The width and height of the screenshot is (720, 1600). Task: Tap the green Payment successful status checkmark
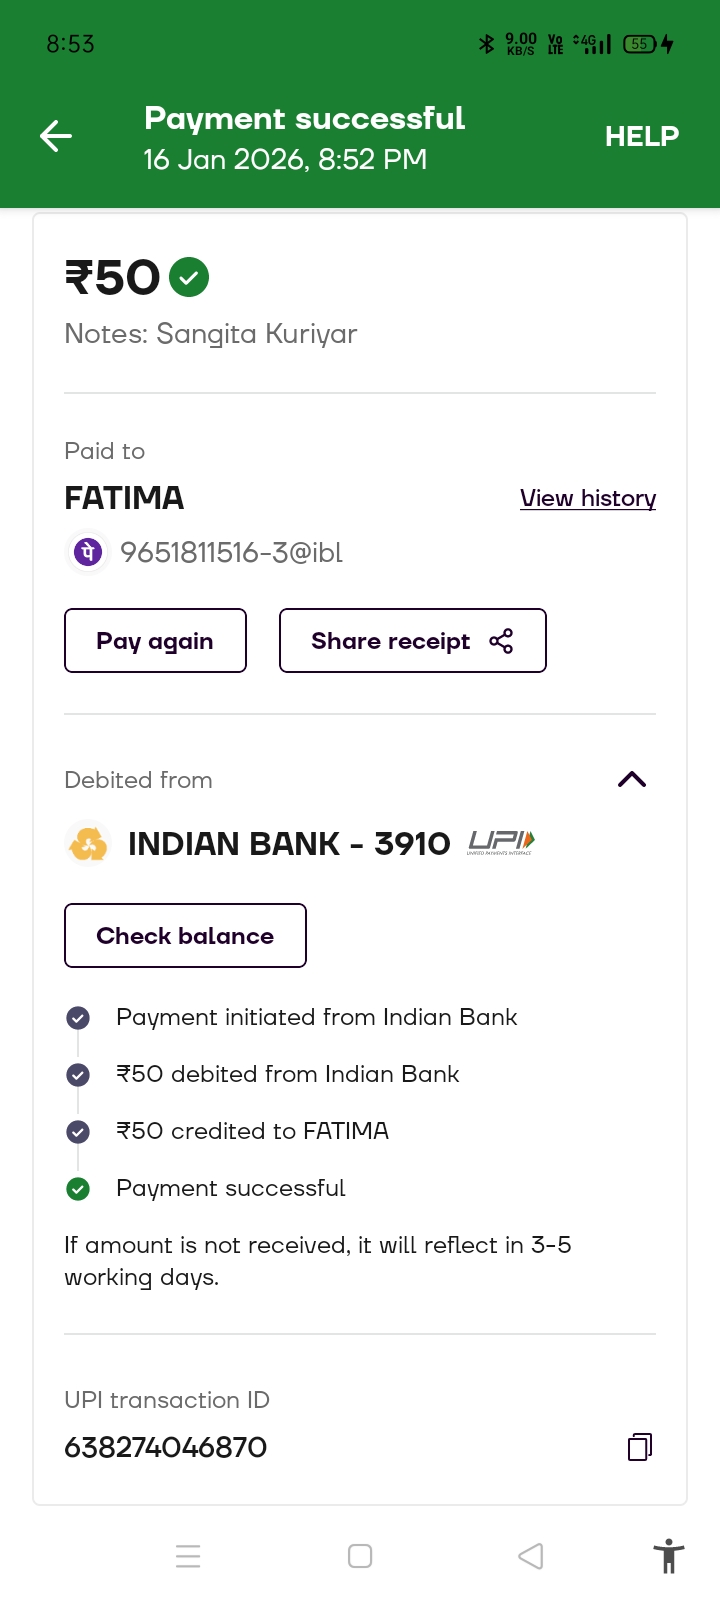point(78,1189)
